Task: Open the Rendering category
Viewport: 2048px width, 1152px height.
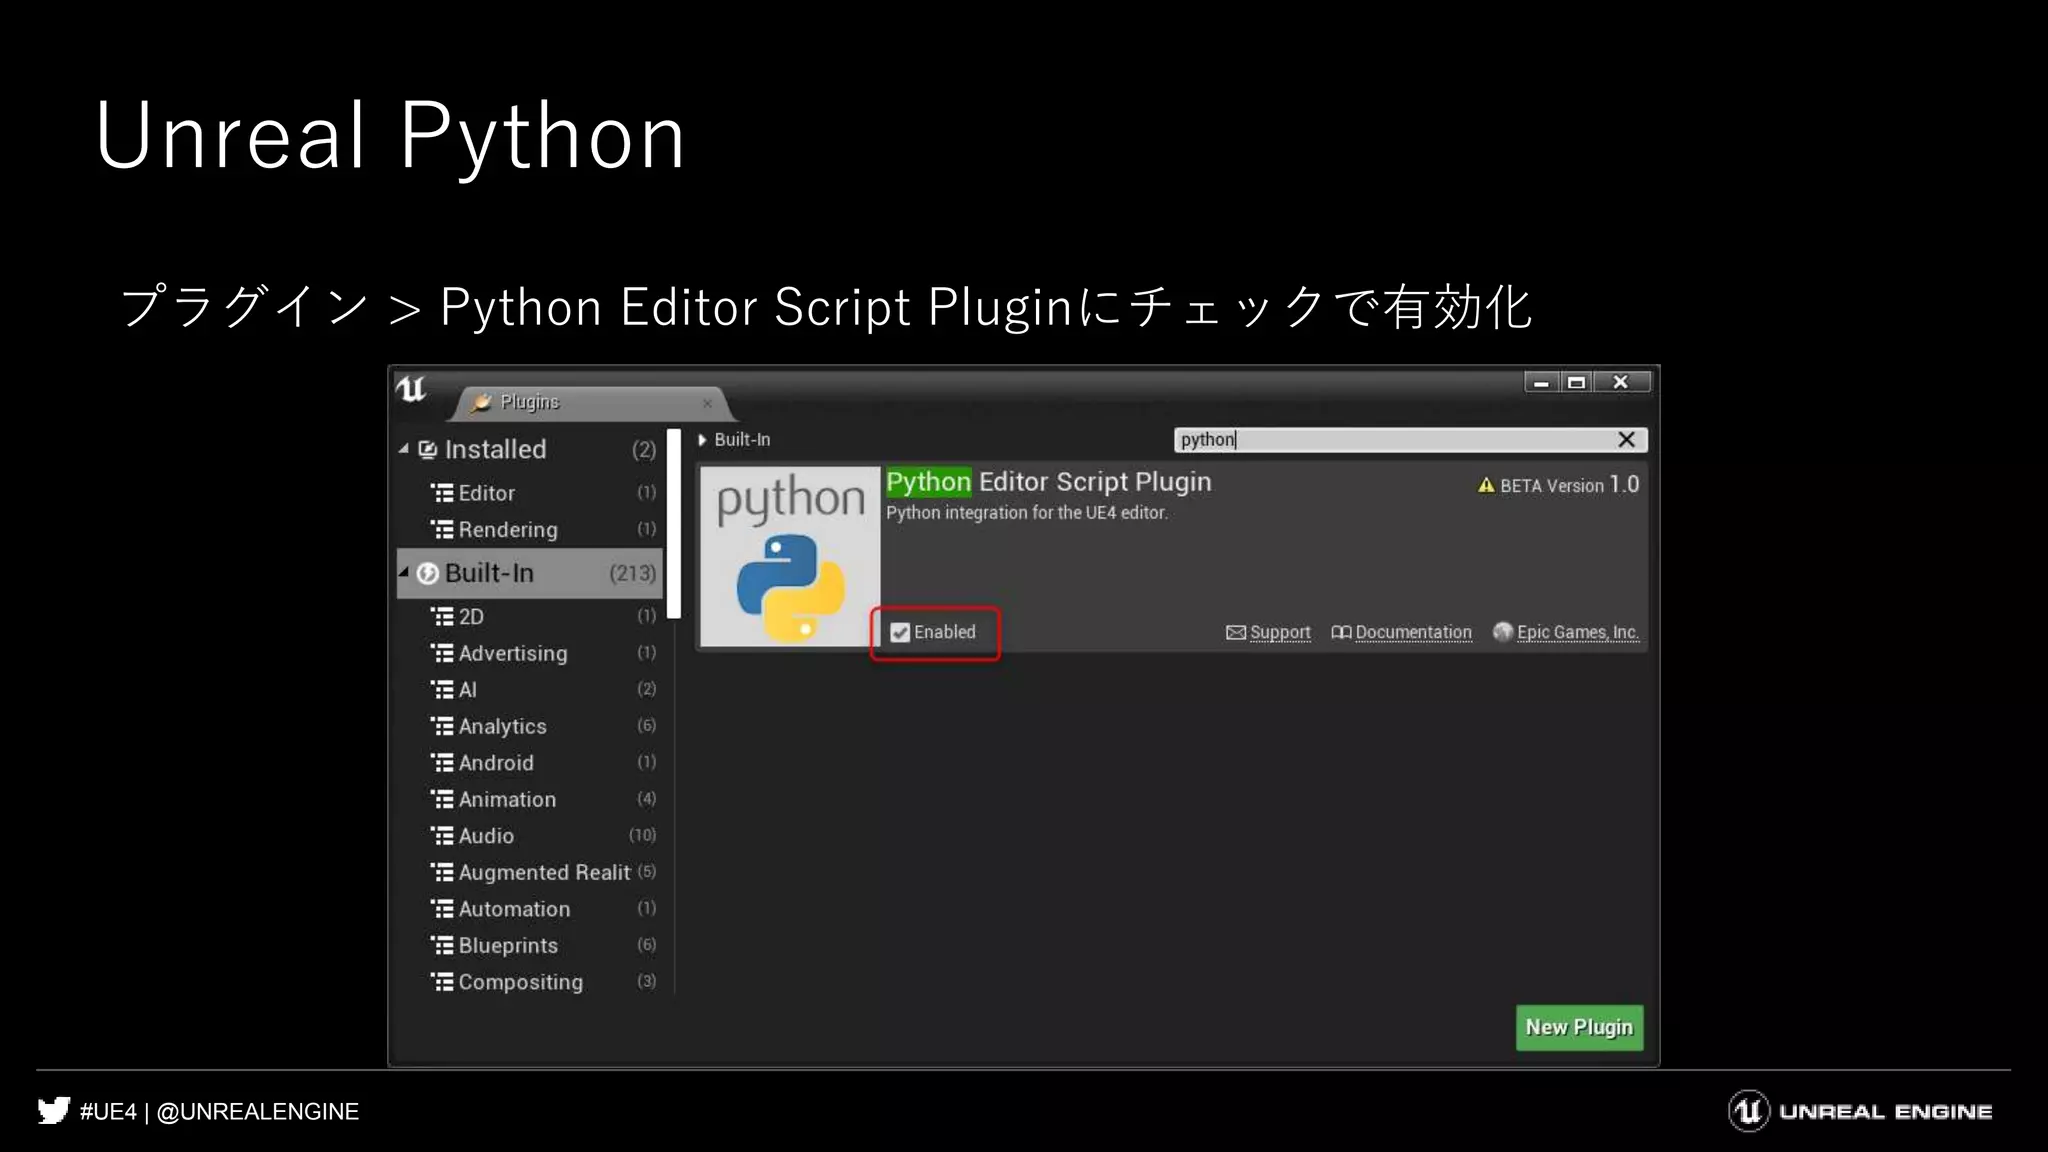Action: (543, 529)
